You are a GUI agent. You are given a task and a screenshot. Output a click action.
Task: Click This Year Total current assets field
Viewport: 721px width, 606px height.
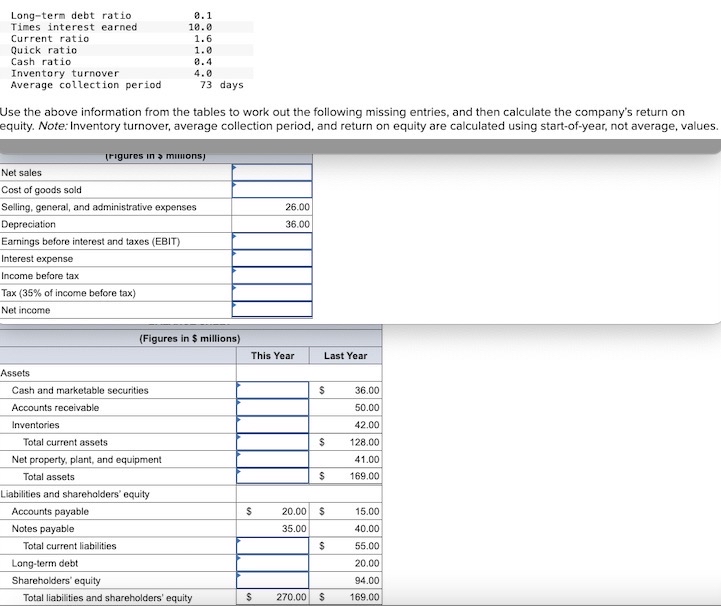(x=273, y=442)
